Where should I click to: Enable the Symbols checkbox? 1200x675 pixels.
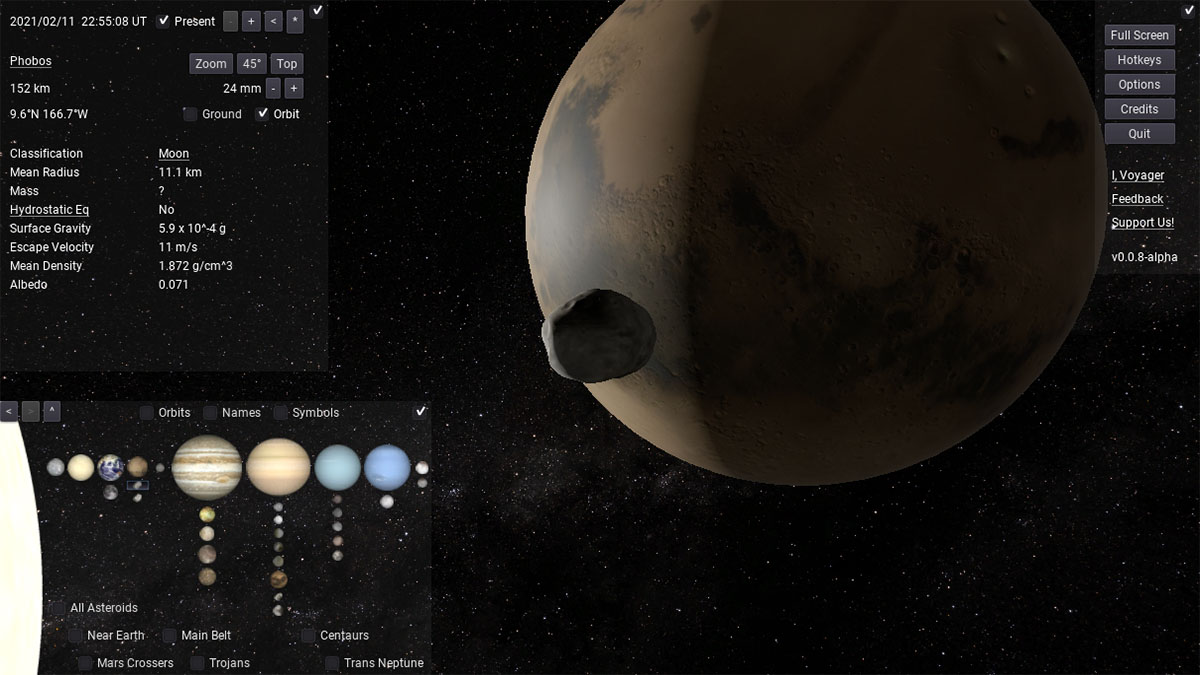click(281, 413)
